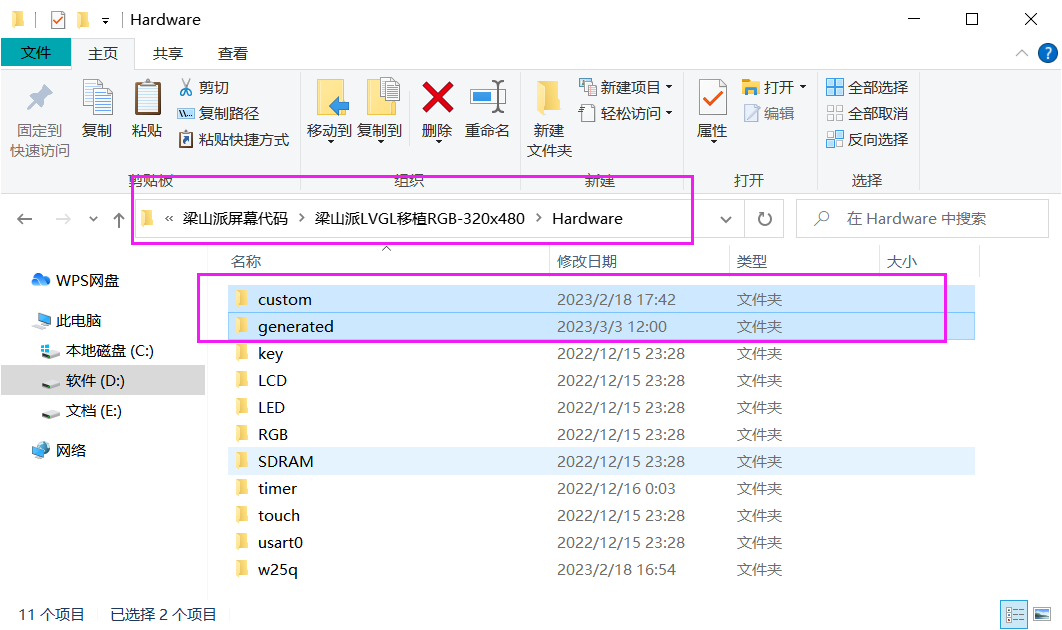
Task: Refresh the Hardware folder view
Action: pos(765,219)
